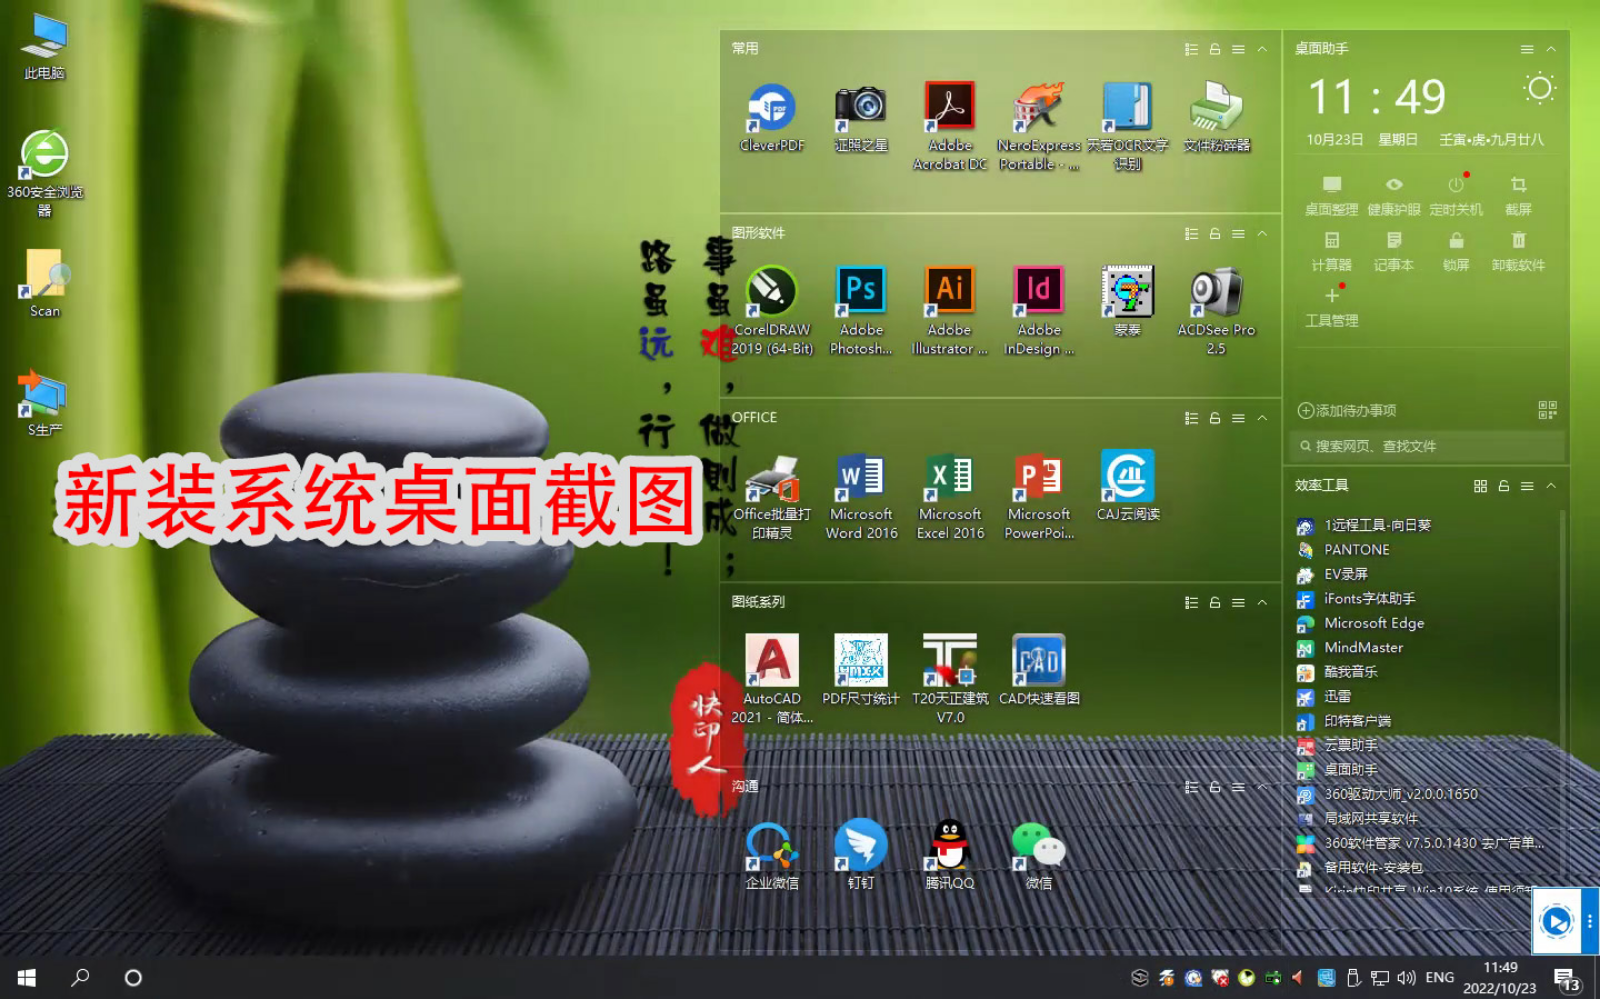Open Adobe Acrobat DC in 常用 panel
This screenshot has height=999, width=1600.
point(949,108)
